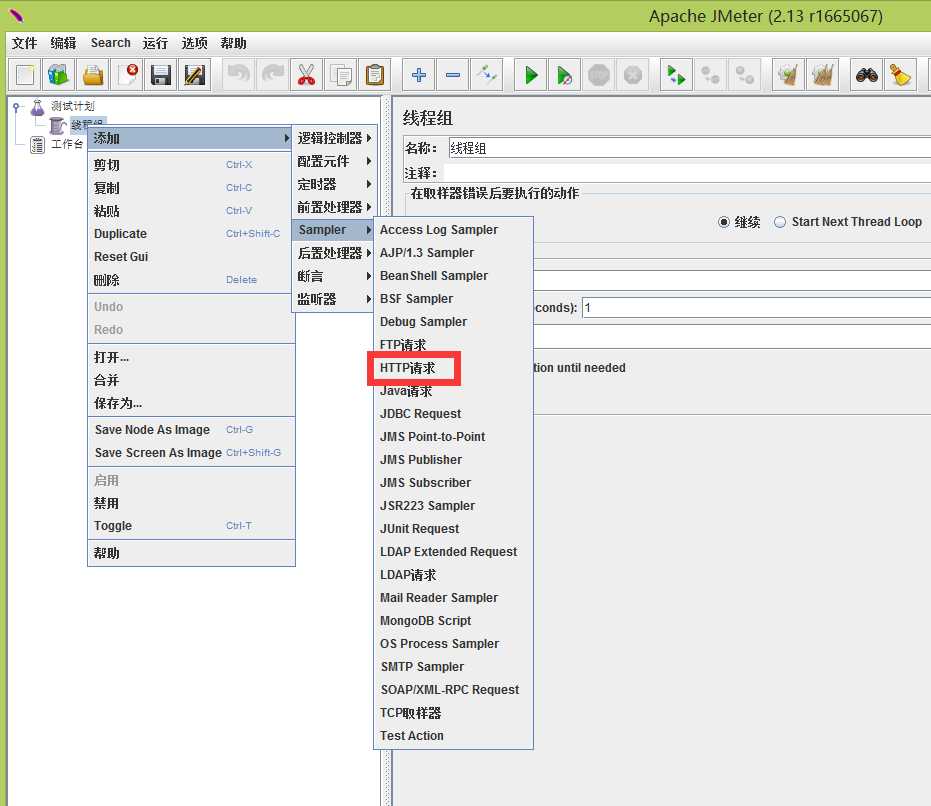Click the Expand All plus icon
Viewport: 931px width, 806px height.
[419, 75]
